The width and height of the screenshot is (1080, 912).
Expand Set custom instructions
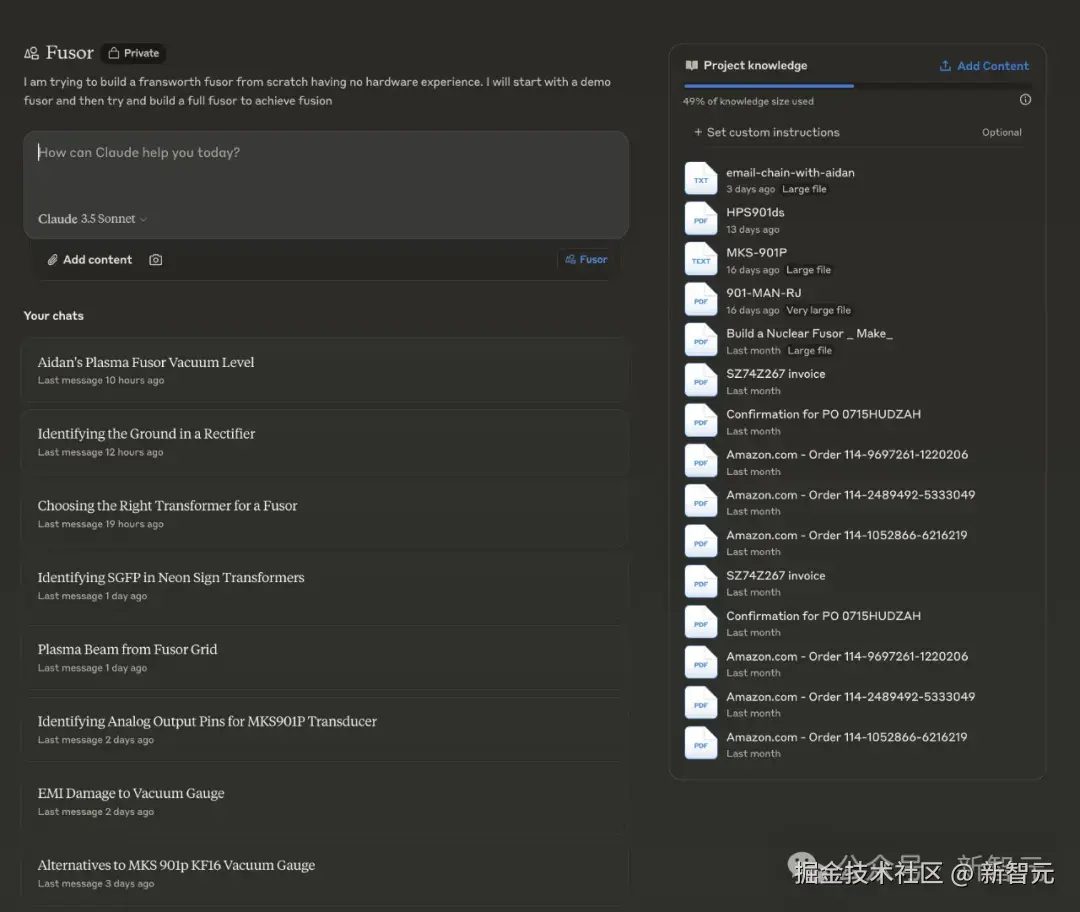tap(767, 132)
